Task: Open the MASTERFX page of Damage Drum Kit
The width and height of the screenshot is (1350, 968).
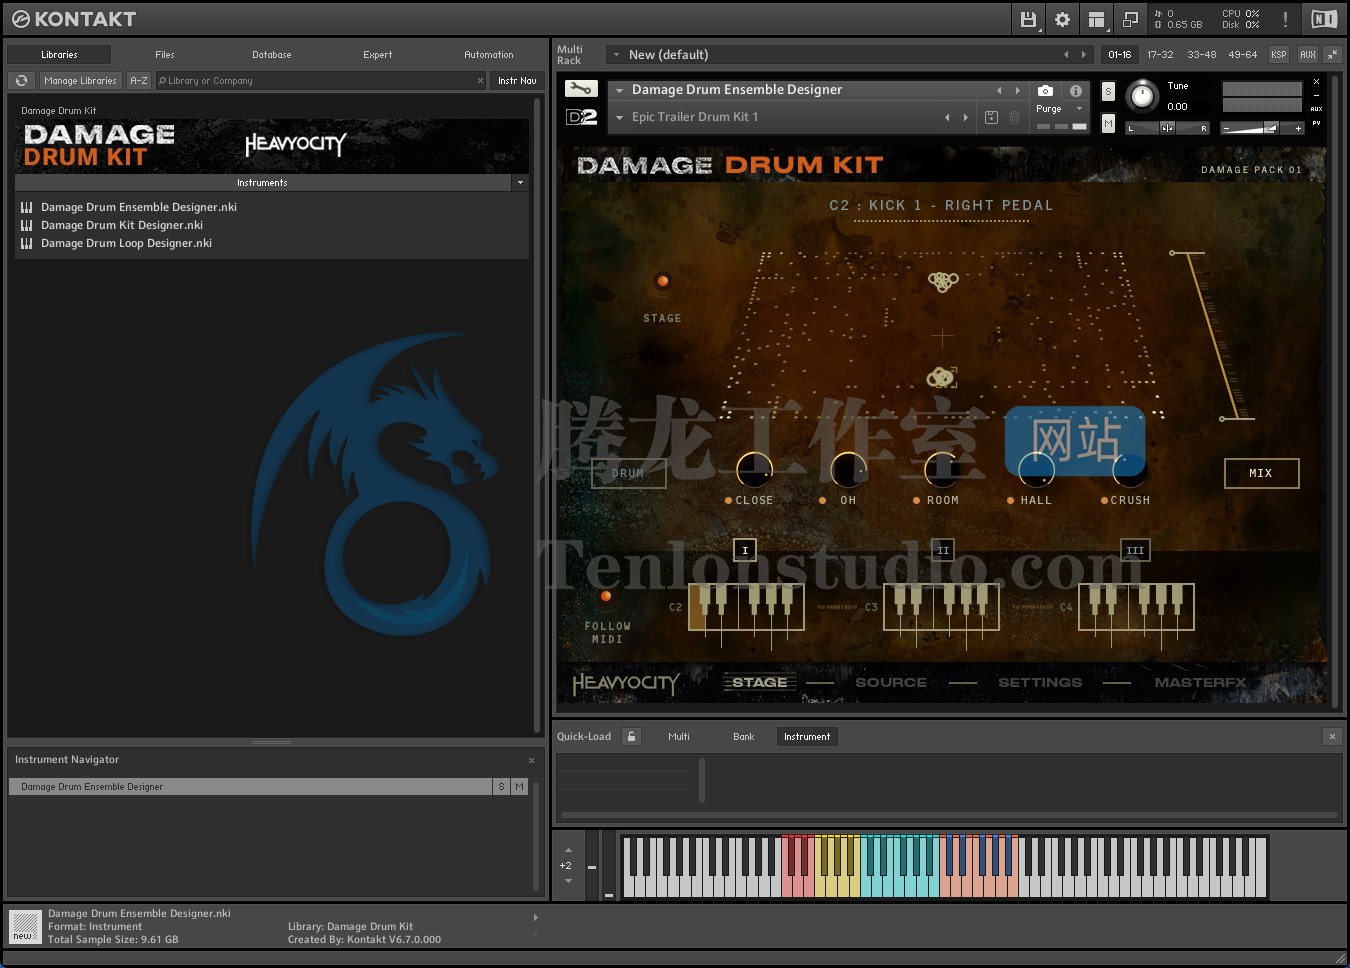Action: point(1199,682)
